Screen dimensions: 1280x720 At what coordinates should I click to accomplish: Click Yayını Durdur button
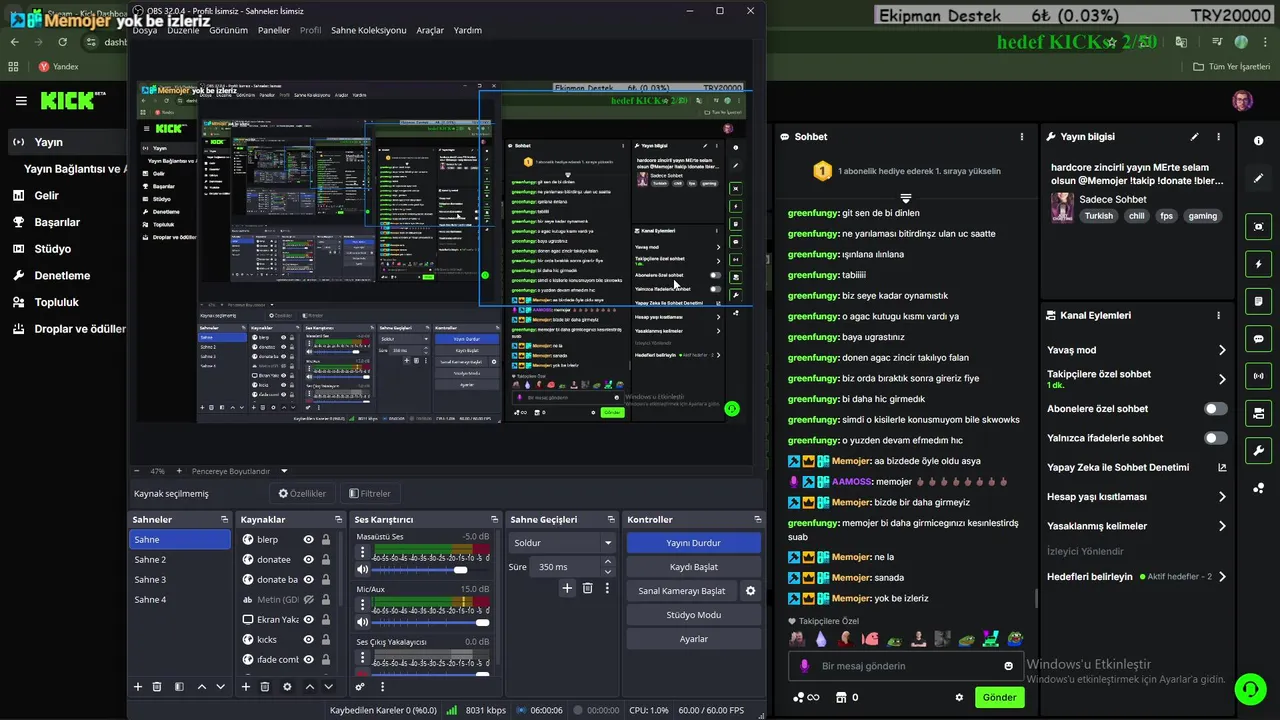click(693, 543)
